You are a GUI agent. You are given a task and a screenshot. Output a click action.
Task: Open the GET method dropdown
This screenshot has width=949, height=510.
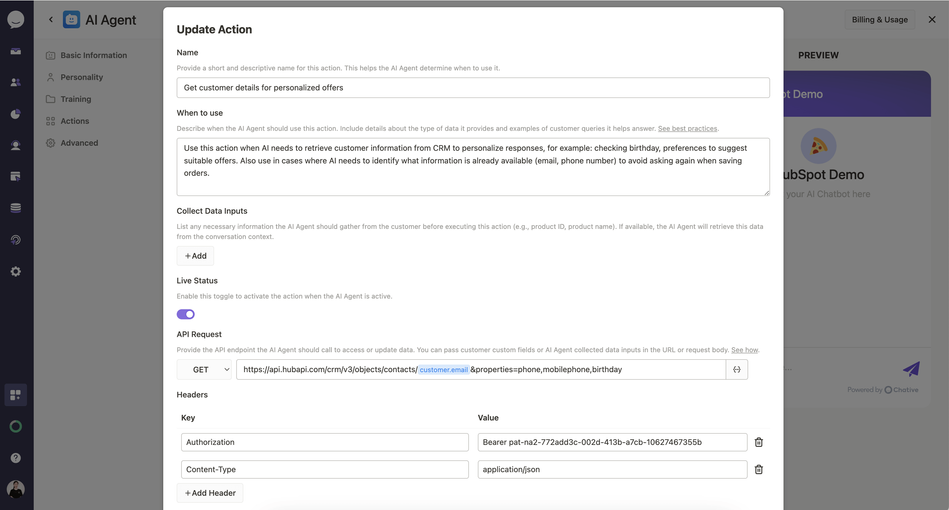coord(205,370)
